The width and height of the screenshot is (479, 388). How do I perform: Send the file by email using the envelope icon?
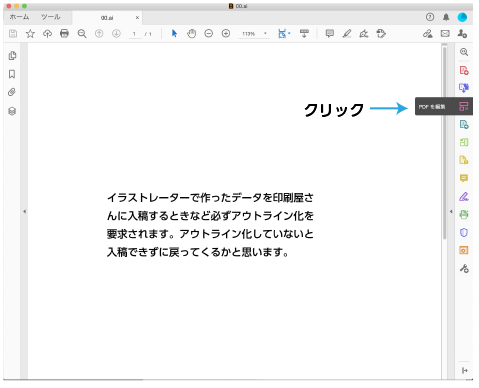pos(445,34)
